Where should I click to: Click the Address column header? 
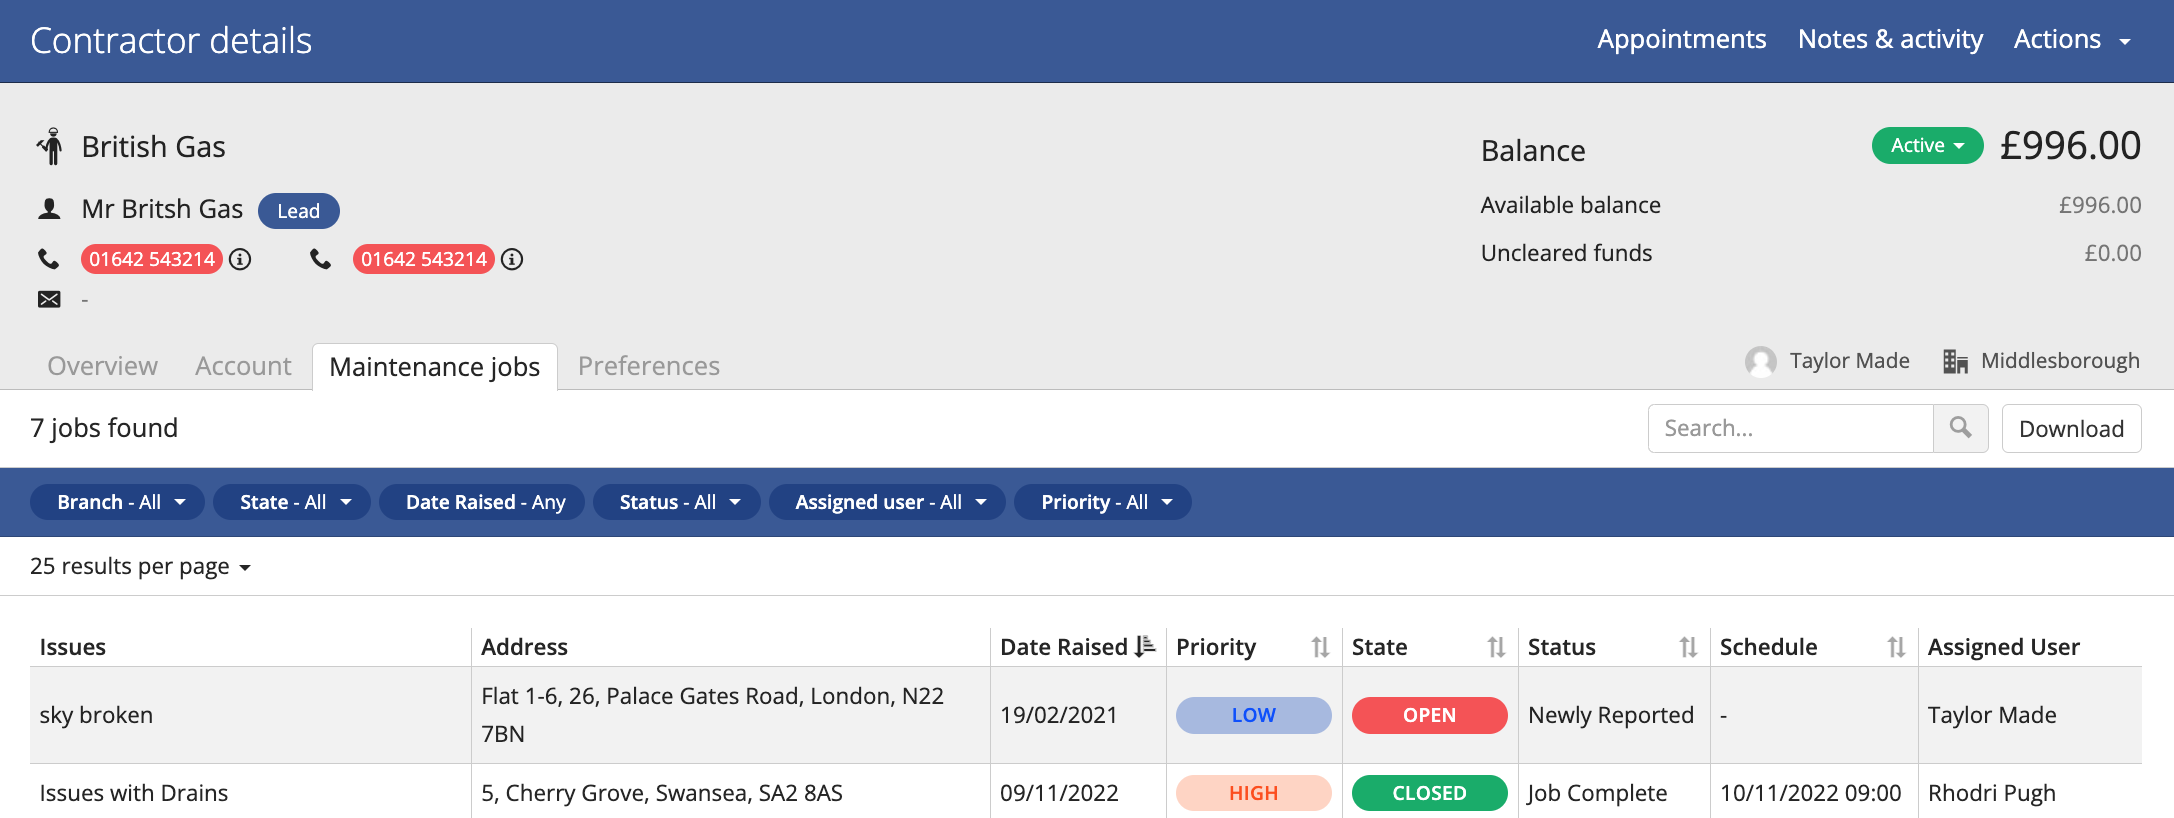pyautogui.click(x=524, y=647)
